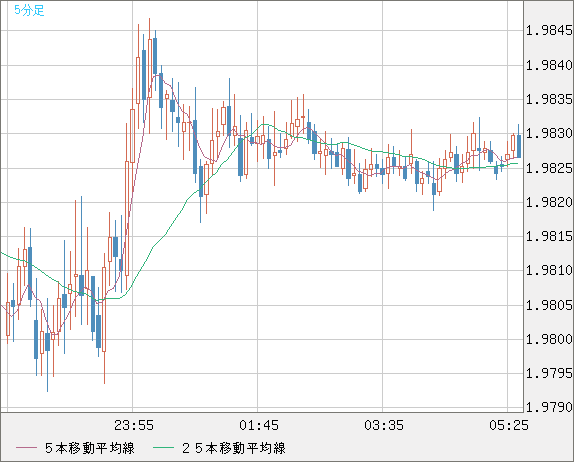Click the 1.9830 price axis label
Screen dimensions: 574x462
[x=549, y=134]
